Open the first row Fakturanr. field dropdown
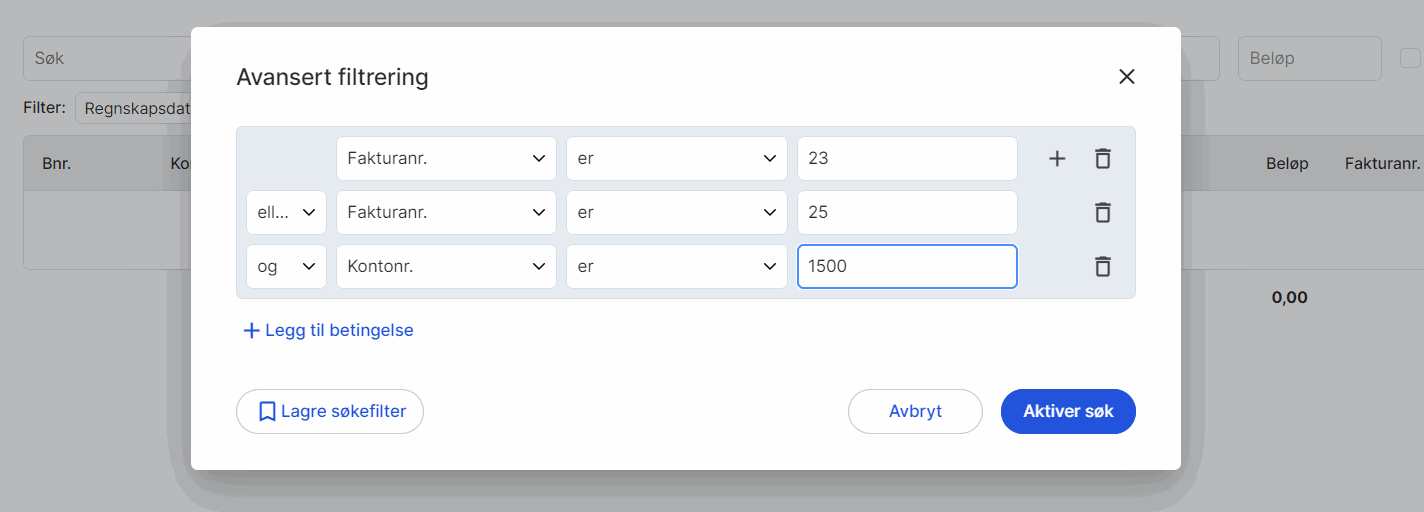This screenshot has height=512, width=1424. pos(446,158)
